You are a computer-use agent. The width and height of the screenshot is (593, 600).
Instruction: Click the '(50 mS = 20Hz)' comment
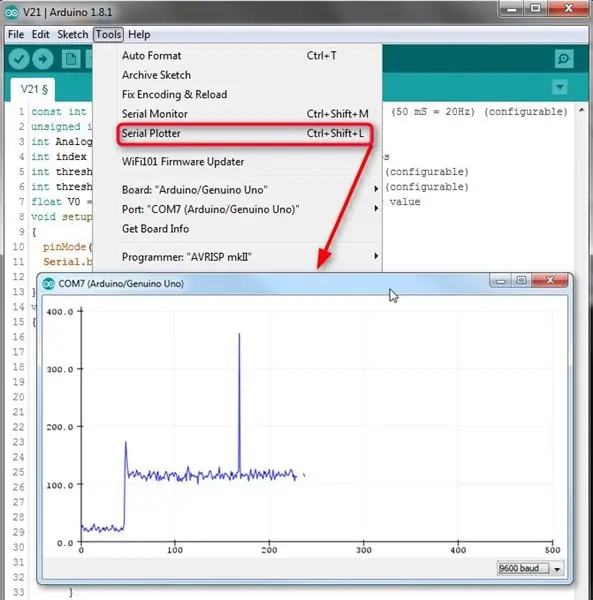point(433,112)
